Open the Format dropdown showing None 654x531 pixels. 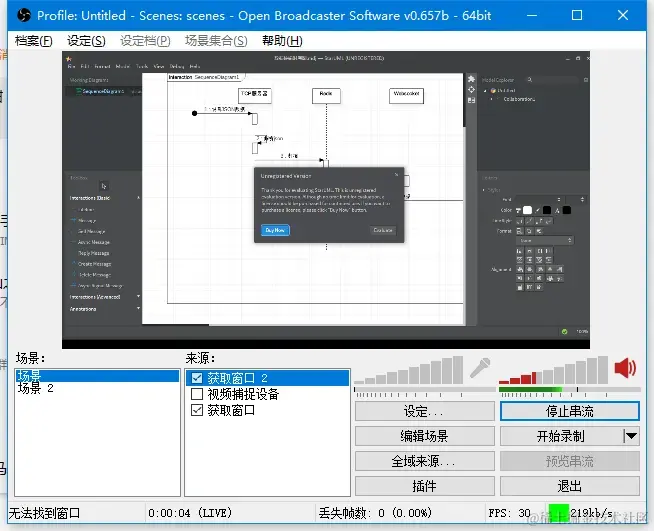(545, 241)
